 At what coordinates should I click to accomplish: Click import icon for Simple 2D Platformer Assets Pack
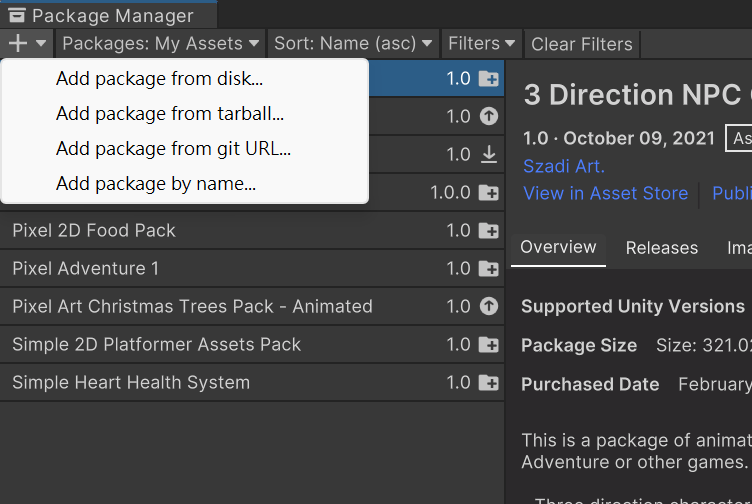click(489, 345)
